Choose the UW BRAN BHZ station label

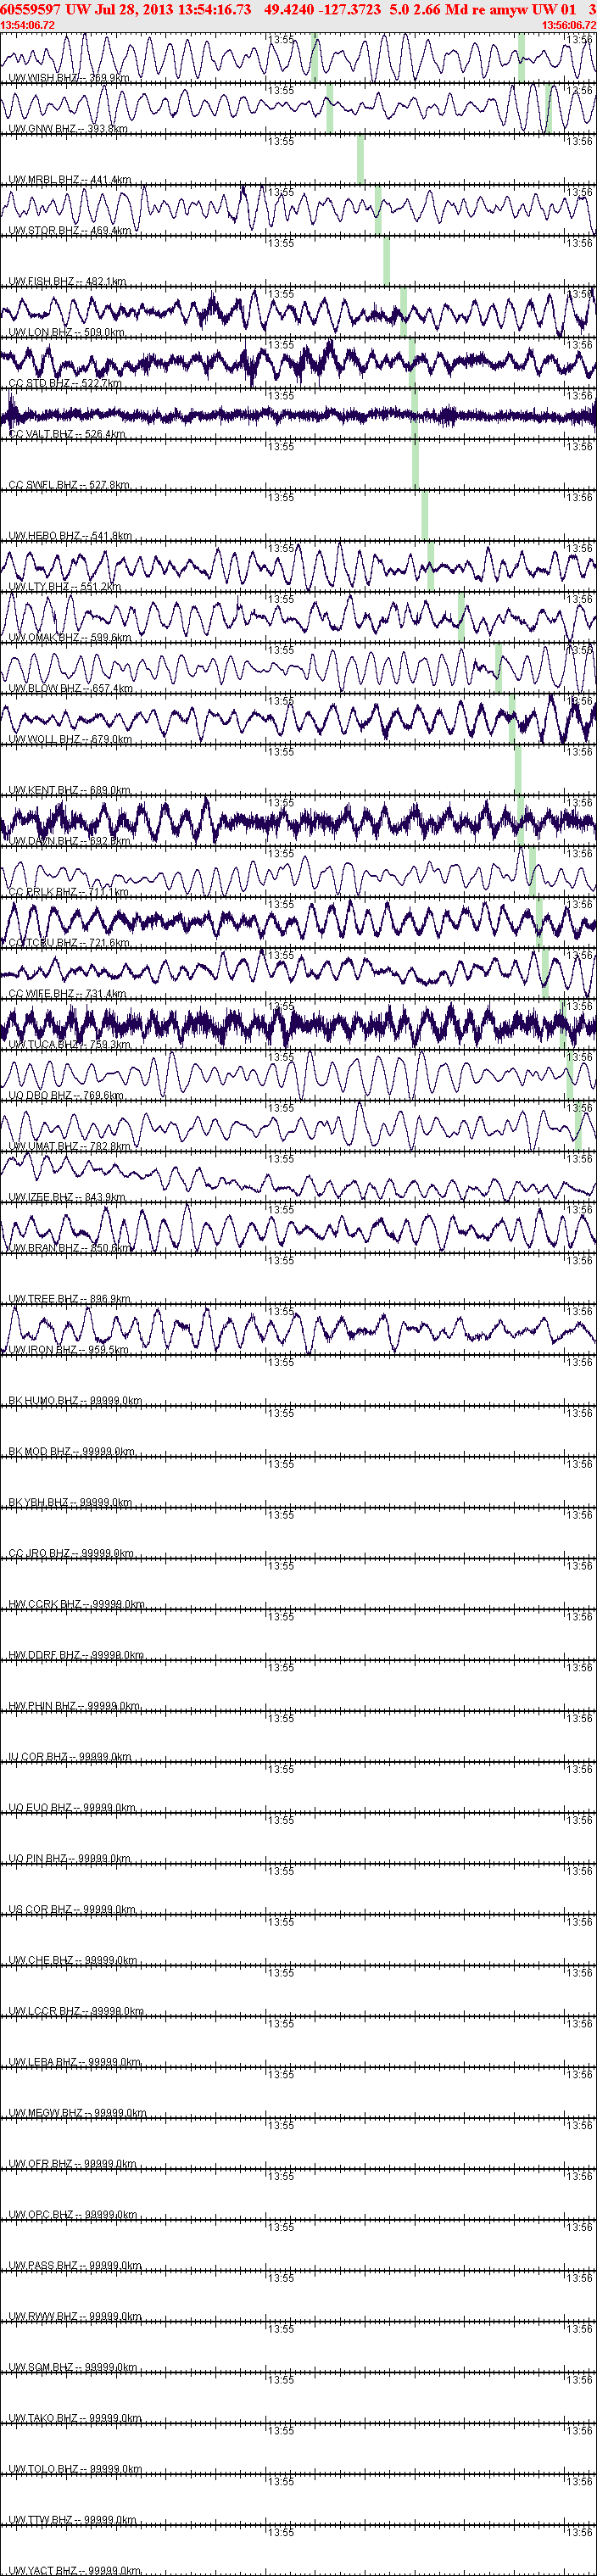[70, 1250]
